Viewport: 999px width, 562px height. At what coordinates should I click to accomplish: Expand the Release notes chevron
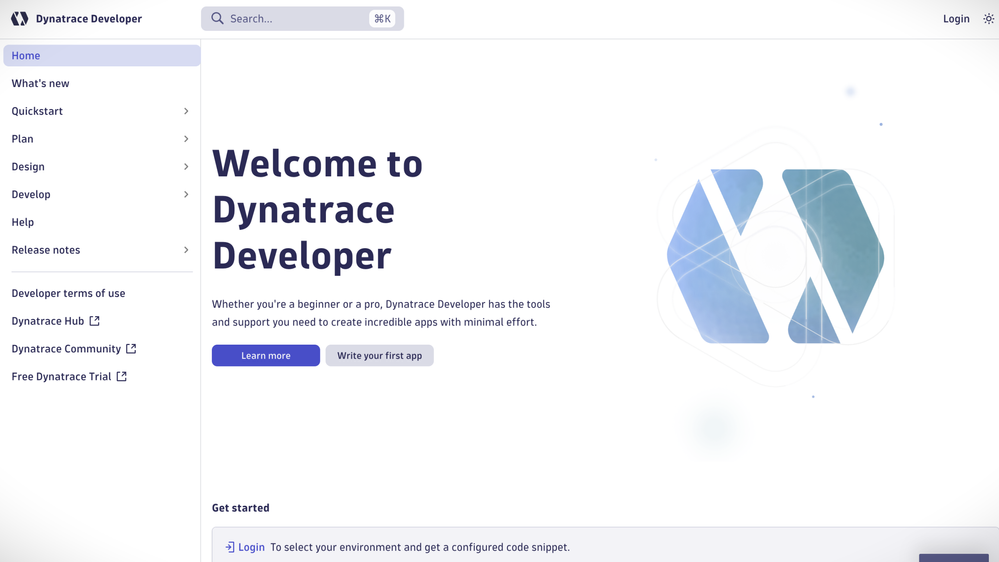[x=186, y=250]
